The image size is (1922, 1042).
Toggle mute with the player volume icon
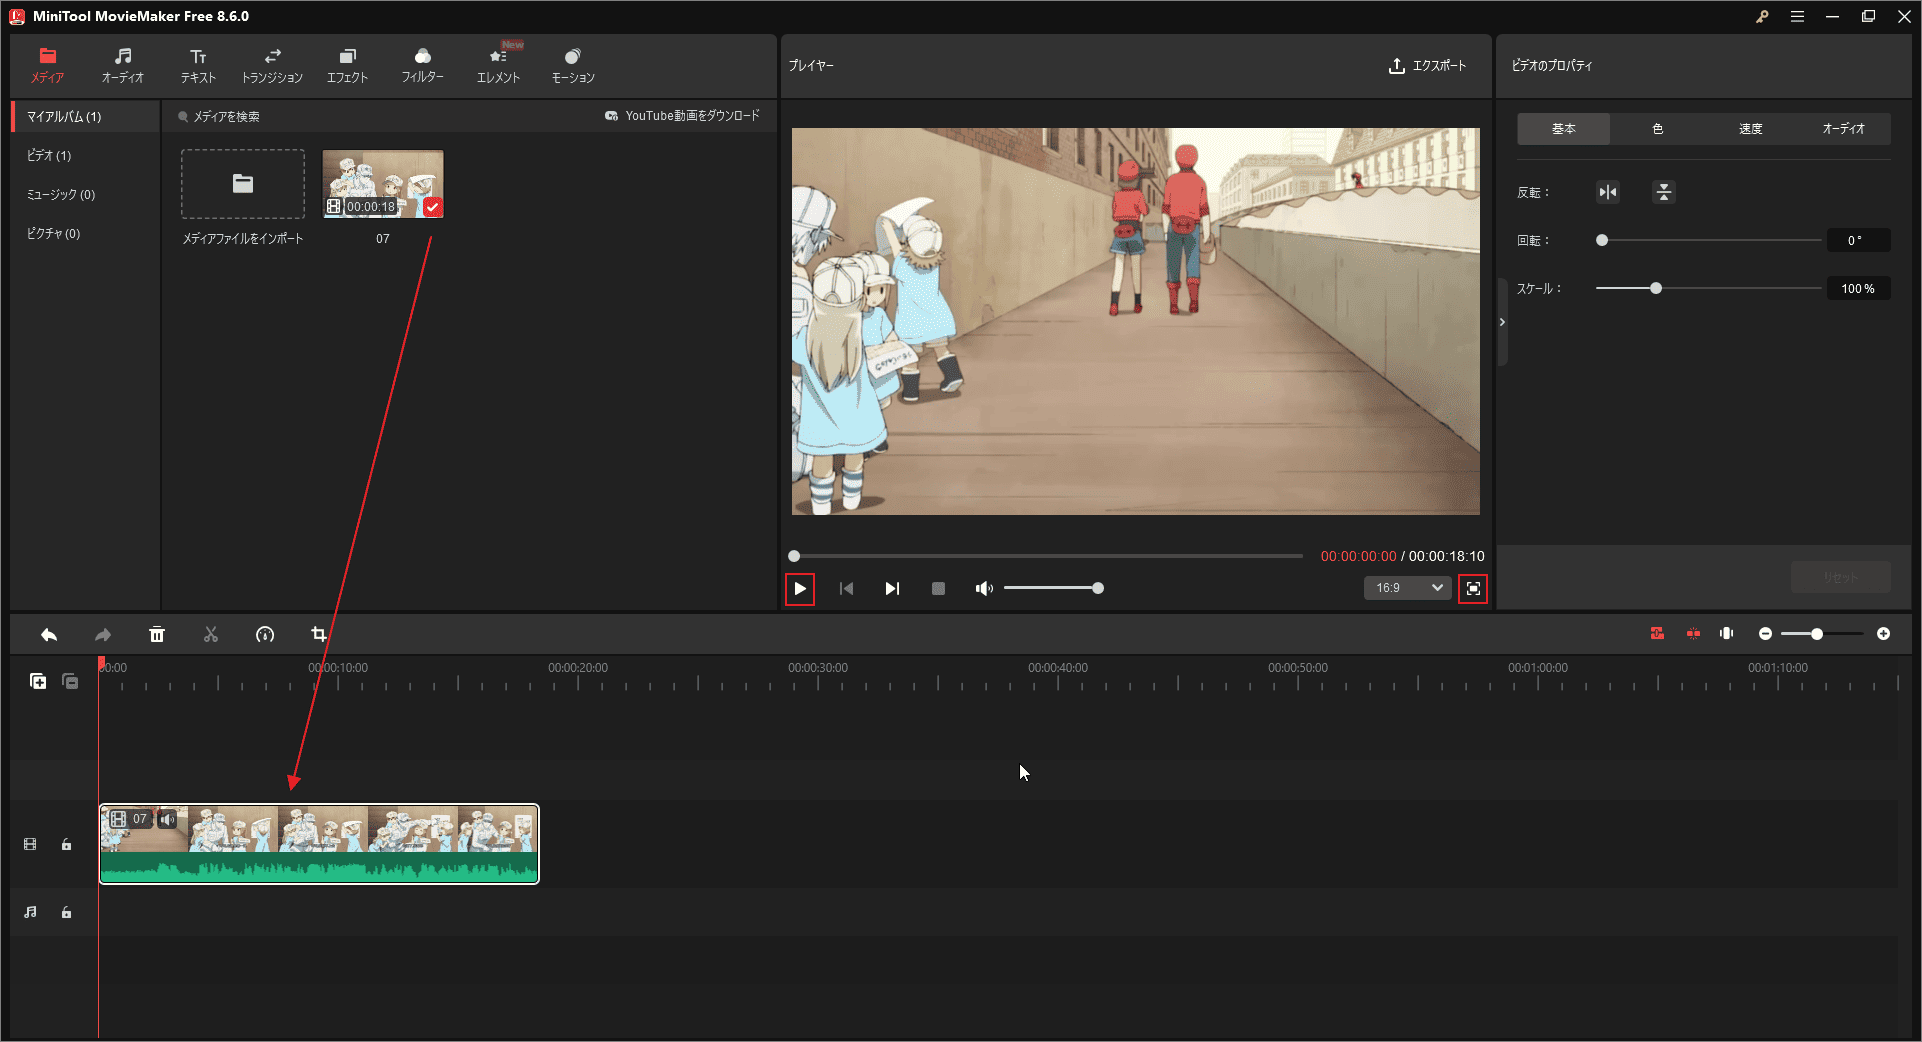pos(984,588)
